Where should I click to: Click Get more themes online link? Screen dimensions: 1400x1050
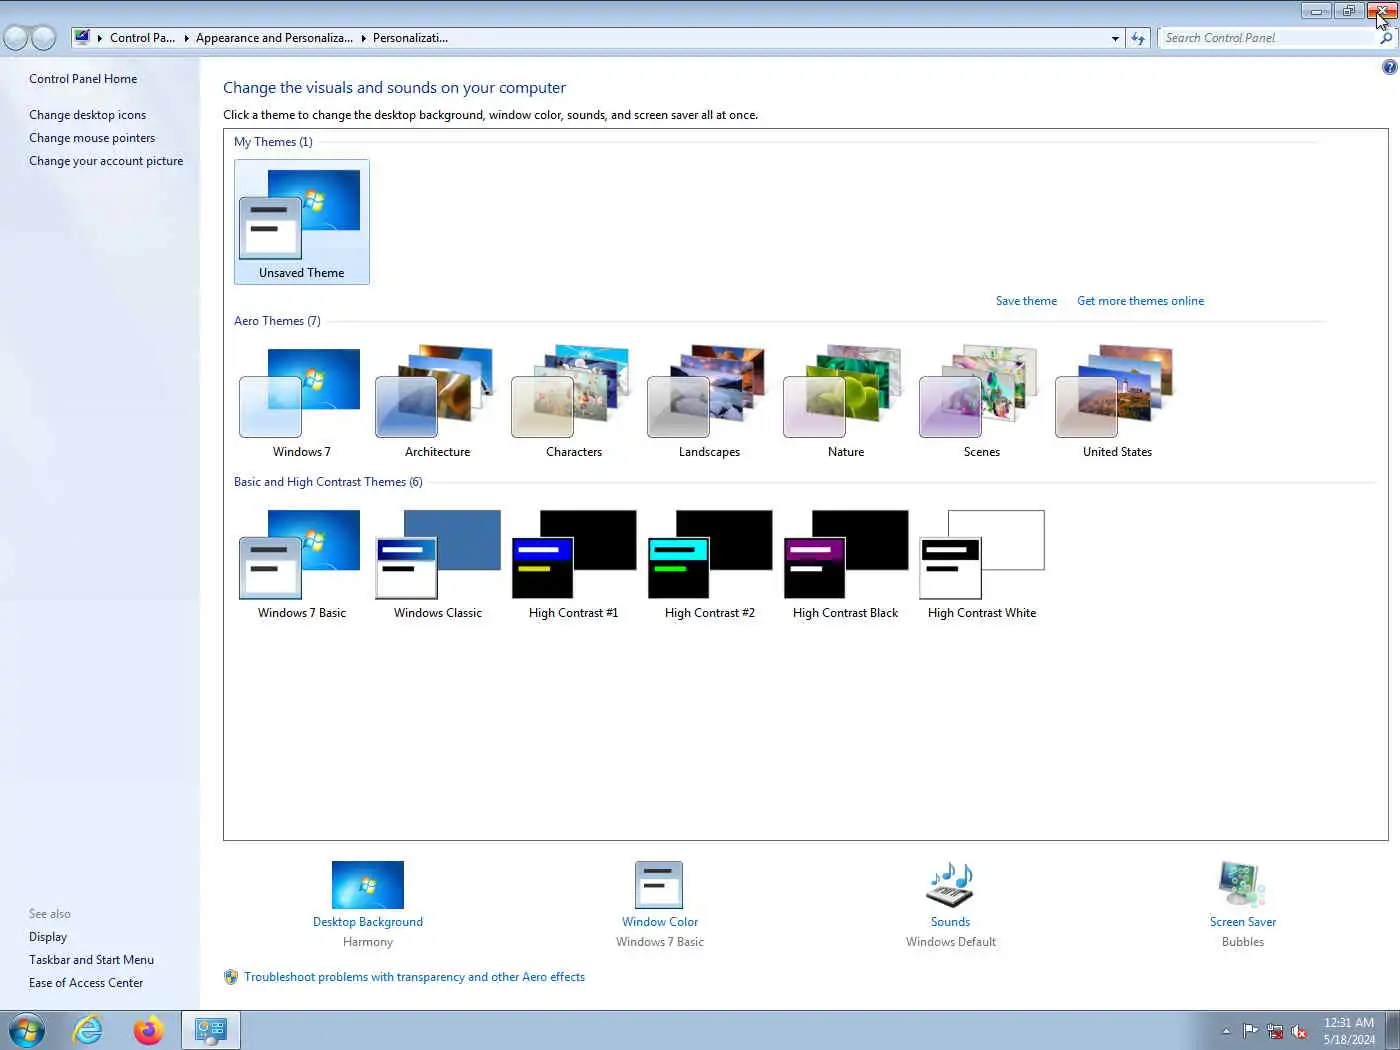[x=1140, y=301]
